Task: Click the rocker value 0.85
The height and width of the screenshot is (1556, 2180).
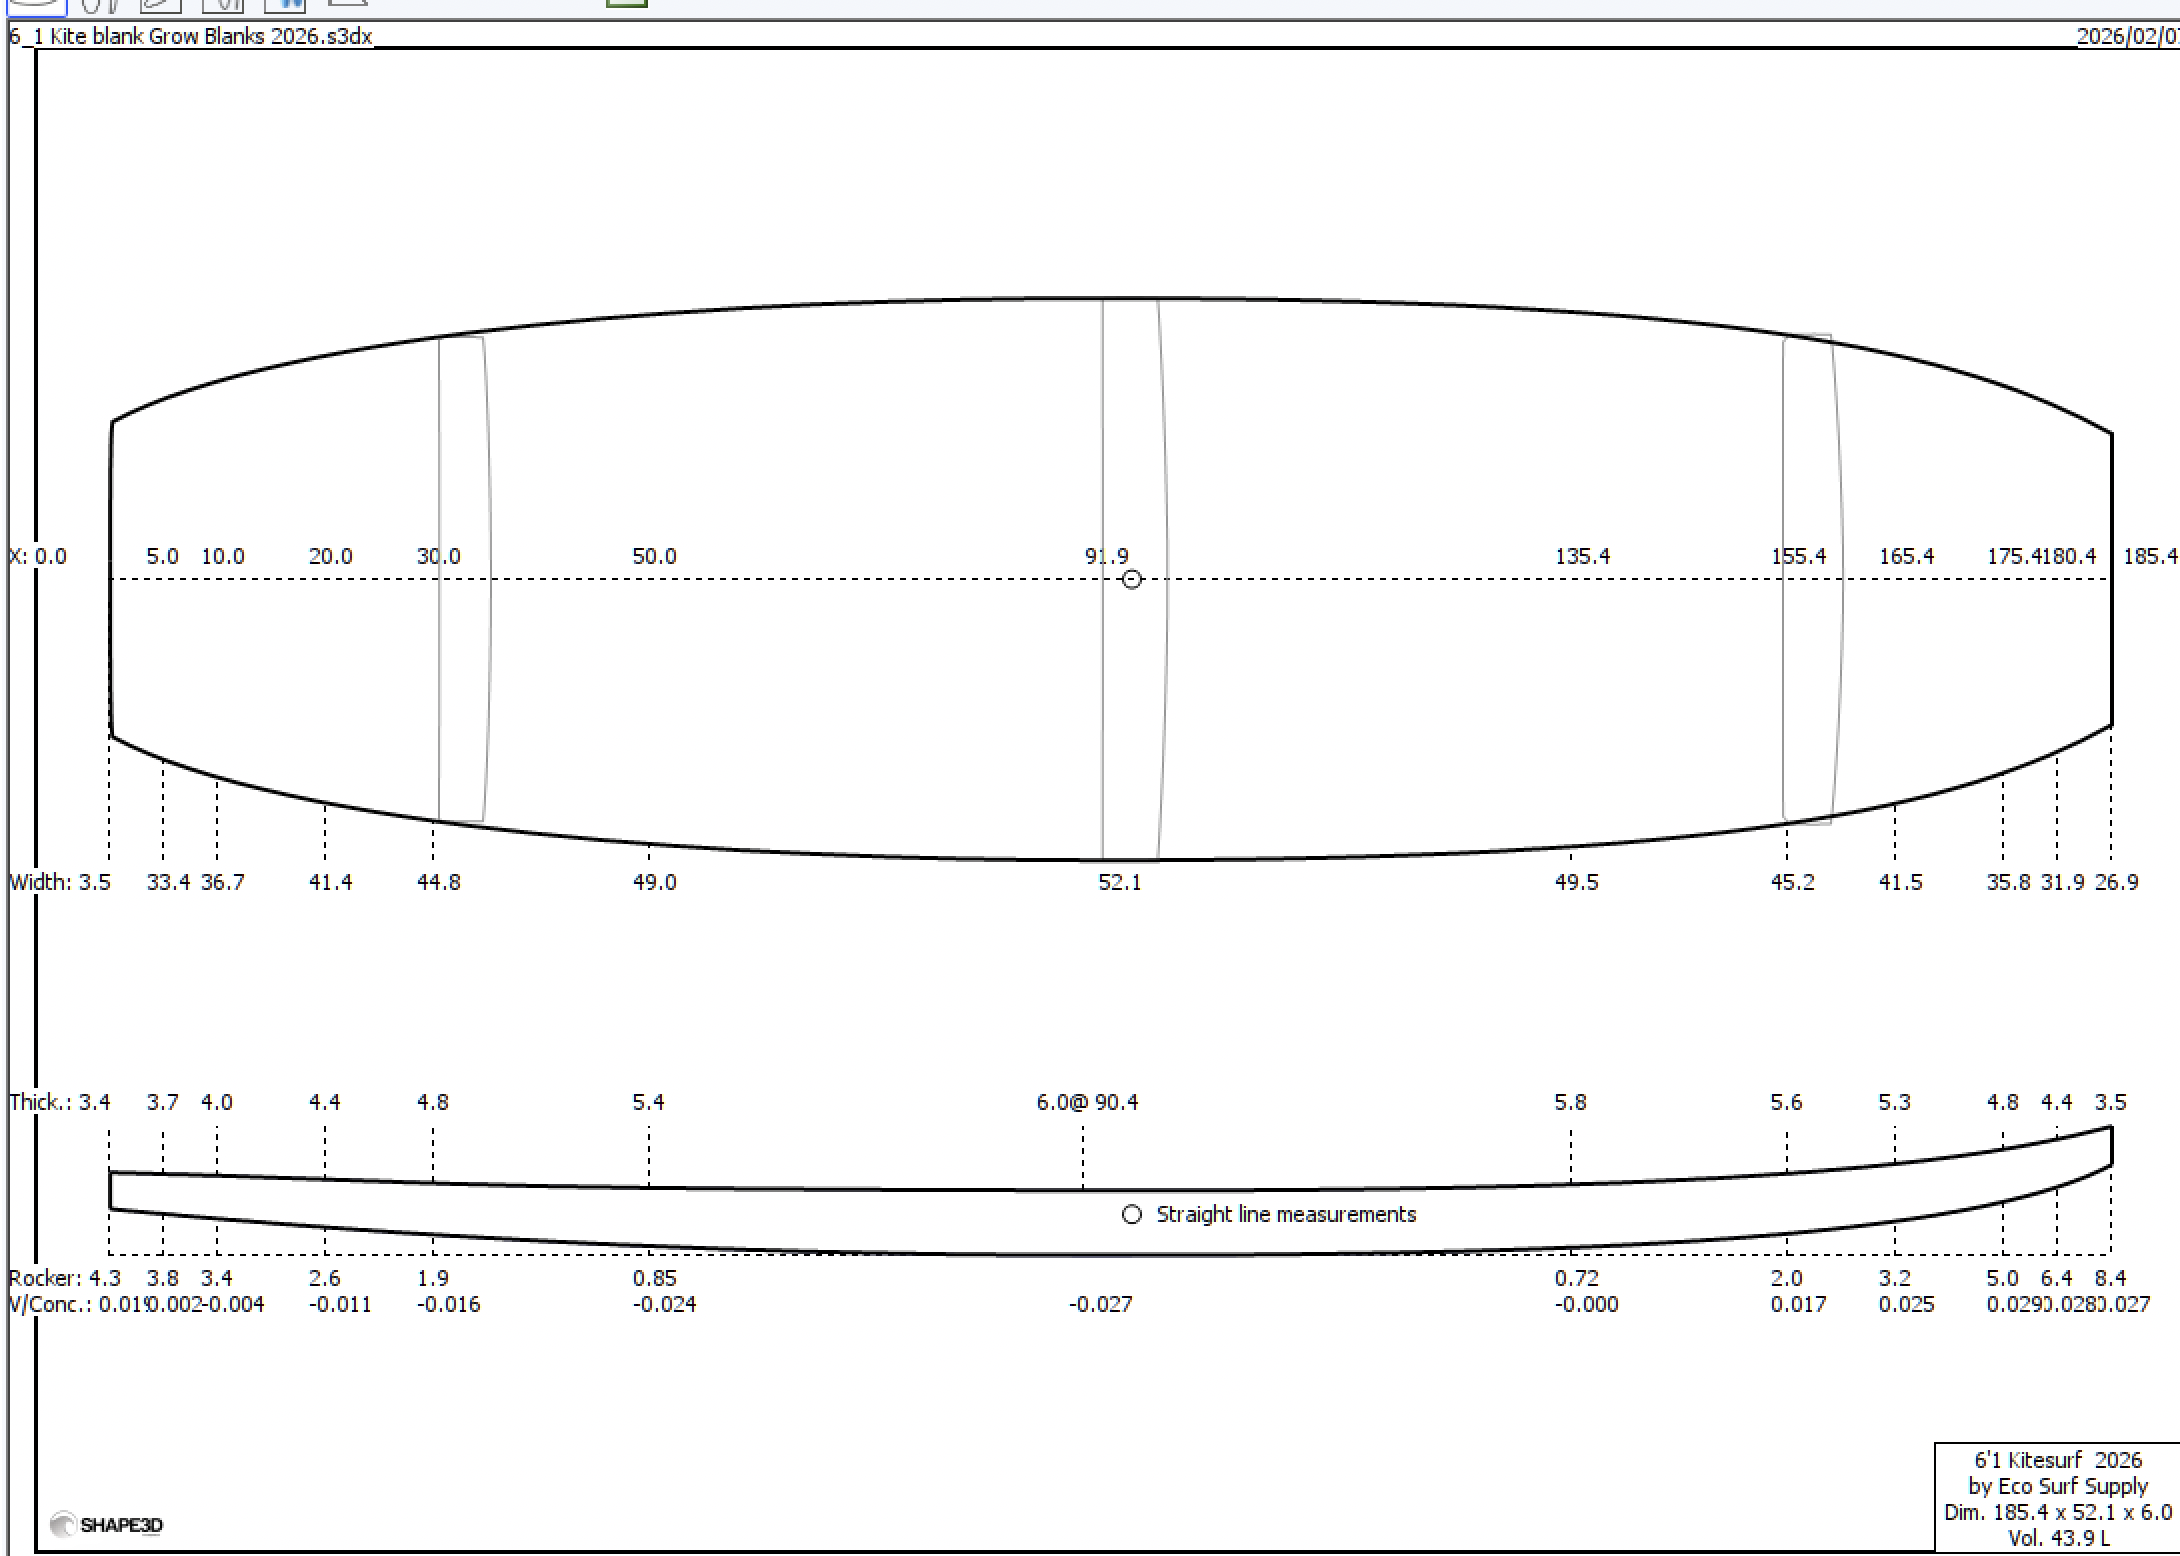Action: click(x=654, y=1278)
